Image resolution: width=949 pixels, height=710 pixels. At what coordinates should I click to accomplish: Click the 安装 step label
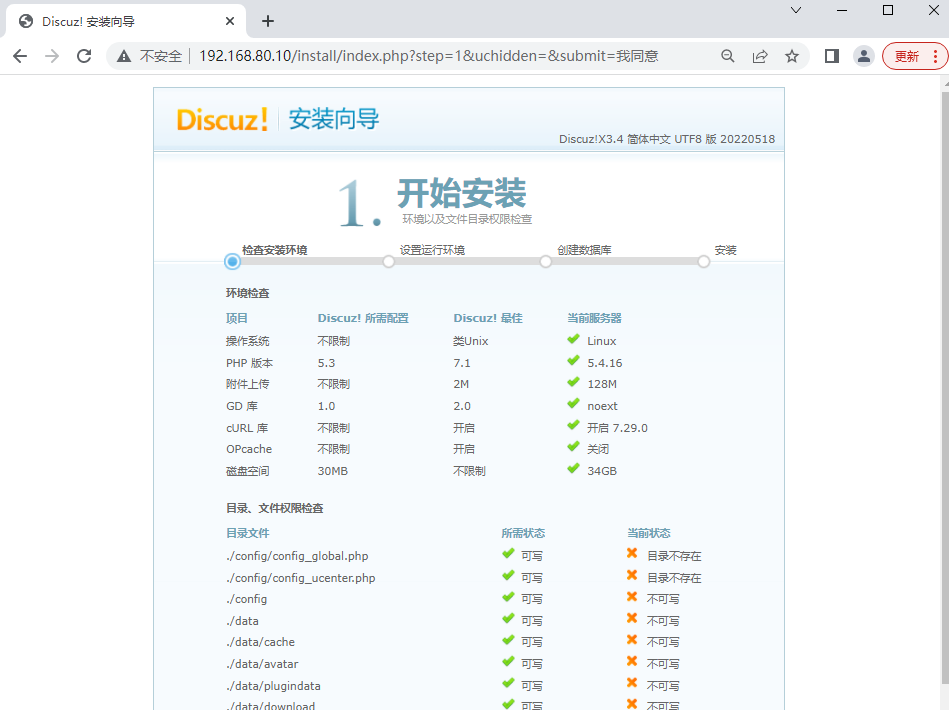pyautogui.click(x=725, y=250)
